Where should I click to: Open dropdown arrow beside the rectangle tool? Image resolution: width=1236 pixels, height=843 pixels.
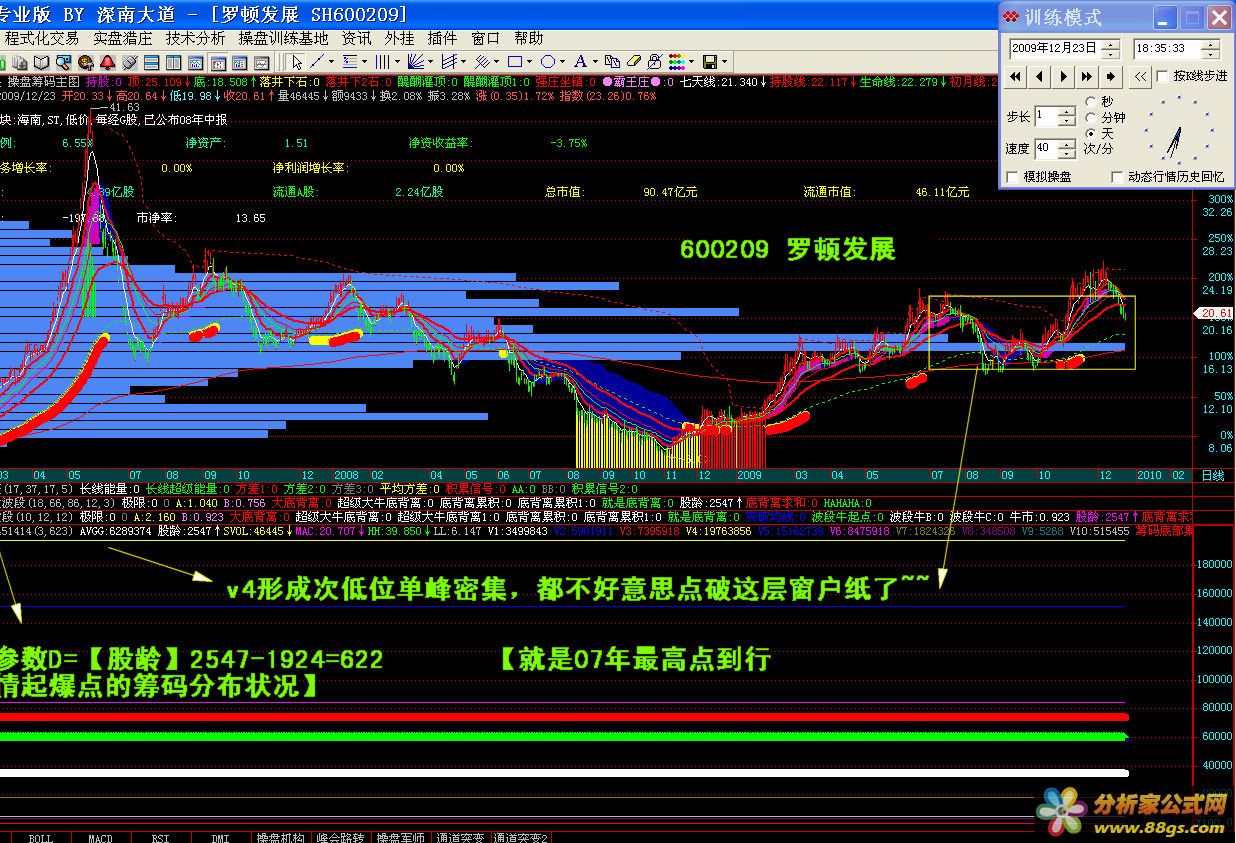pos(529,61)
